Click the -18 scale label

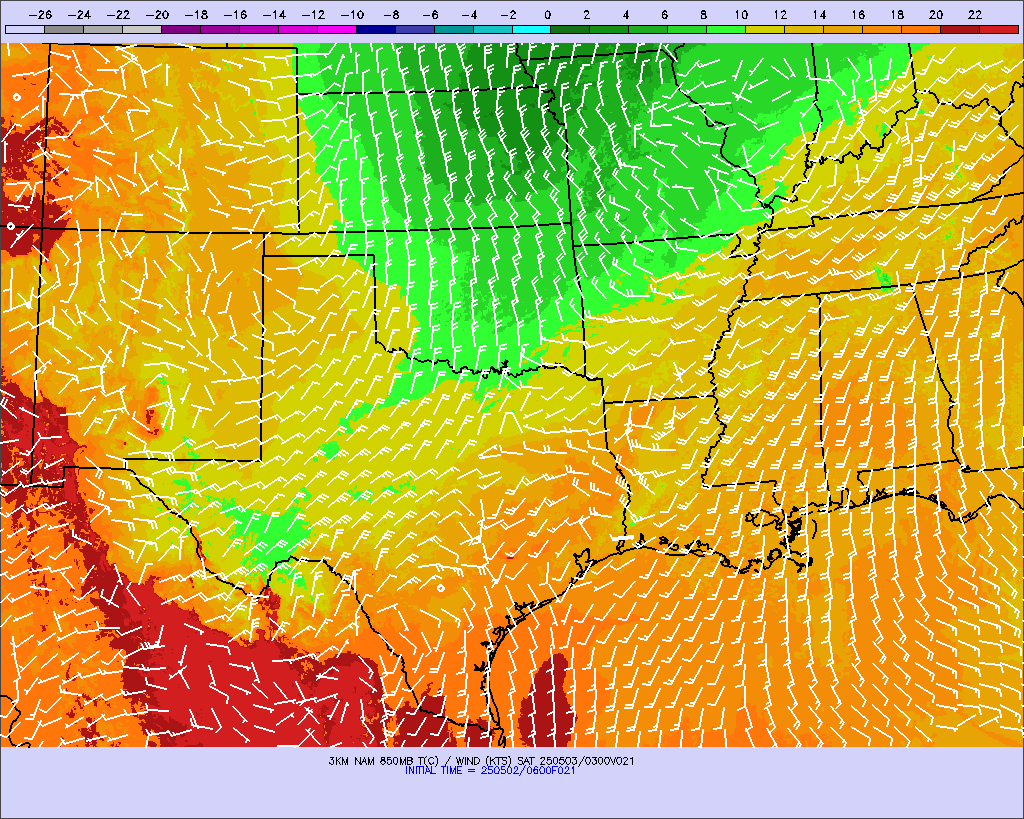[196, 14]
